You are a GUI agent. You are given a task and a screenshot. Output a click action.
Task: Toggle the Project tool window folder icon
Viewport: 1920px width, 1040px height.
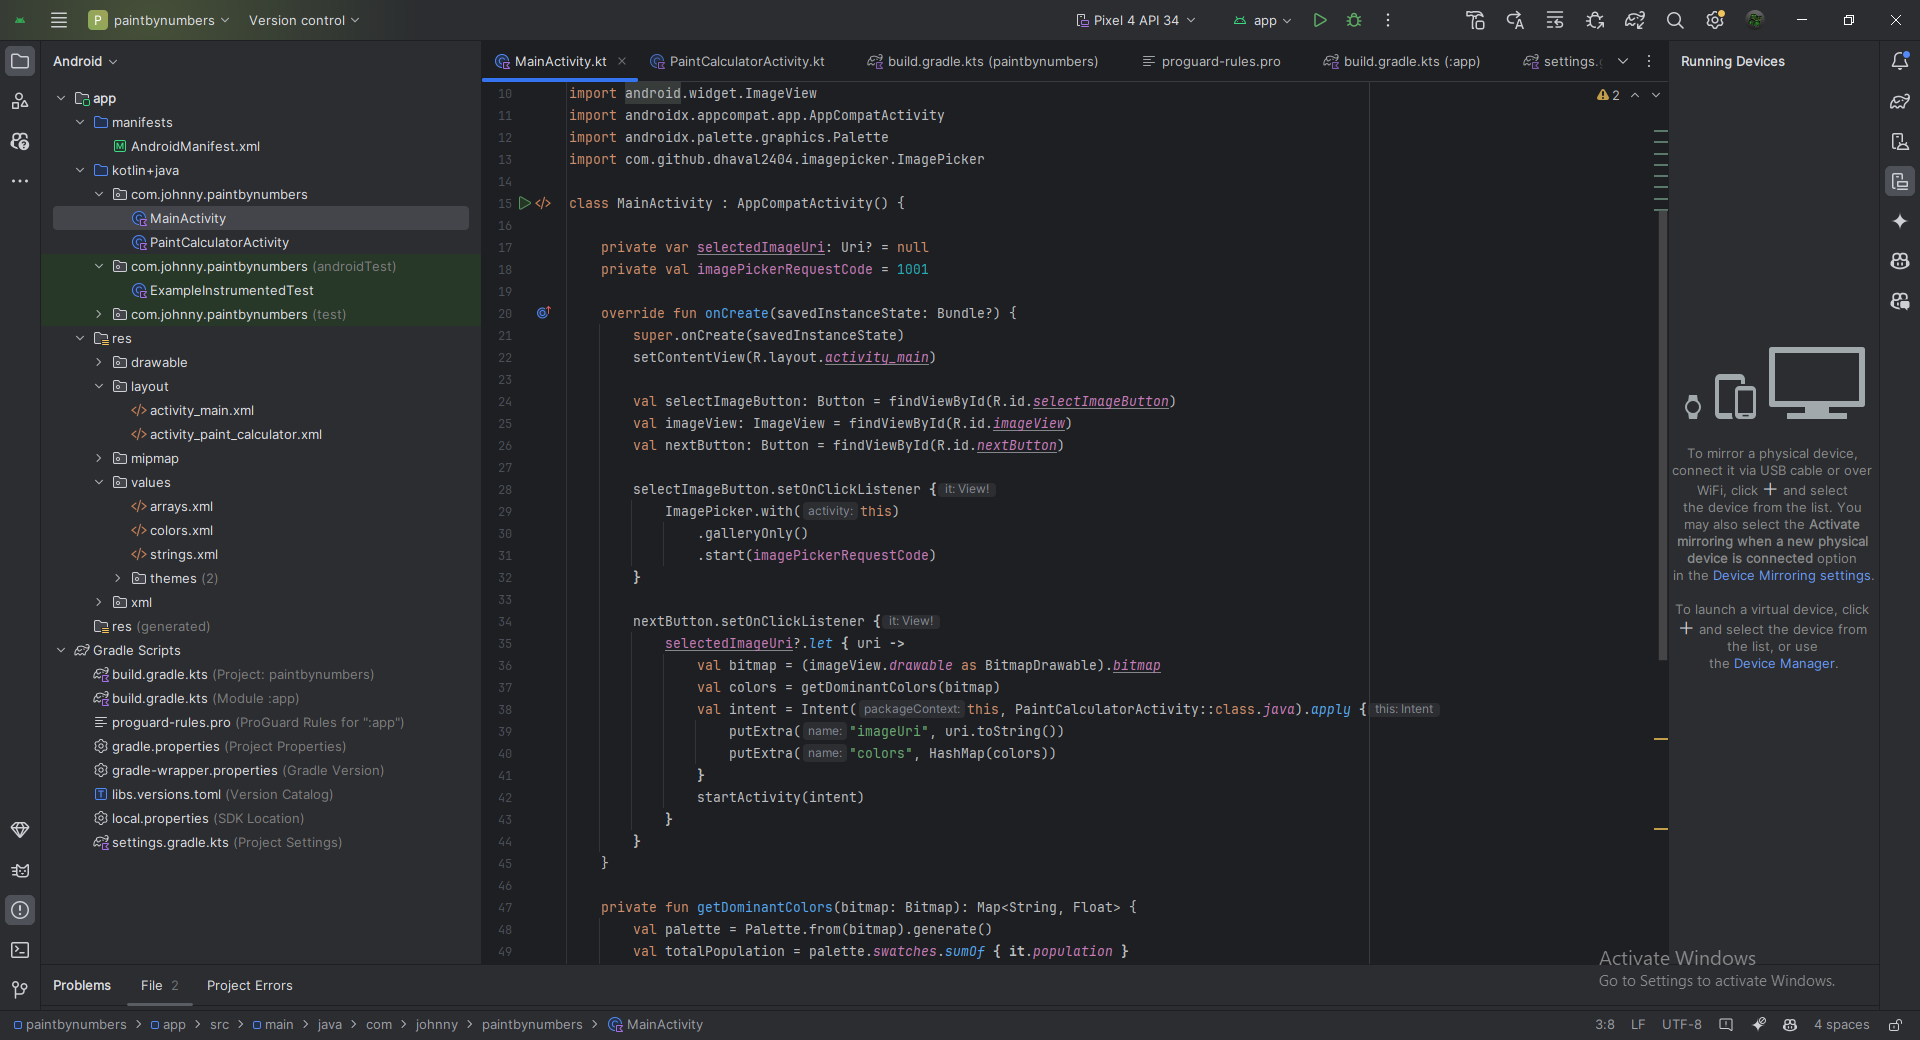coord(20,61)
